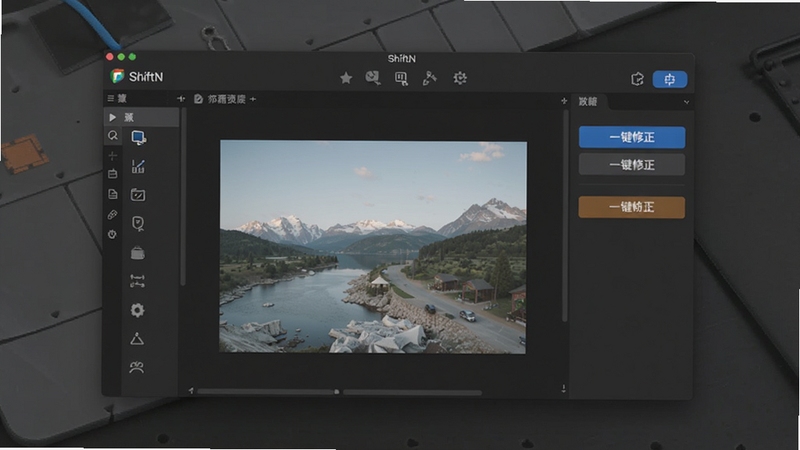Select the right panel's header tab

coord(588,102)
